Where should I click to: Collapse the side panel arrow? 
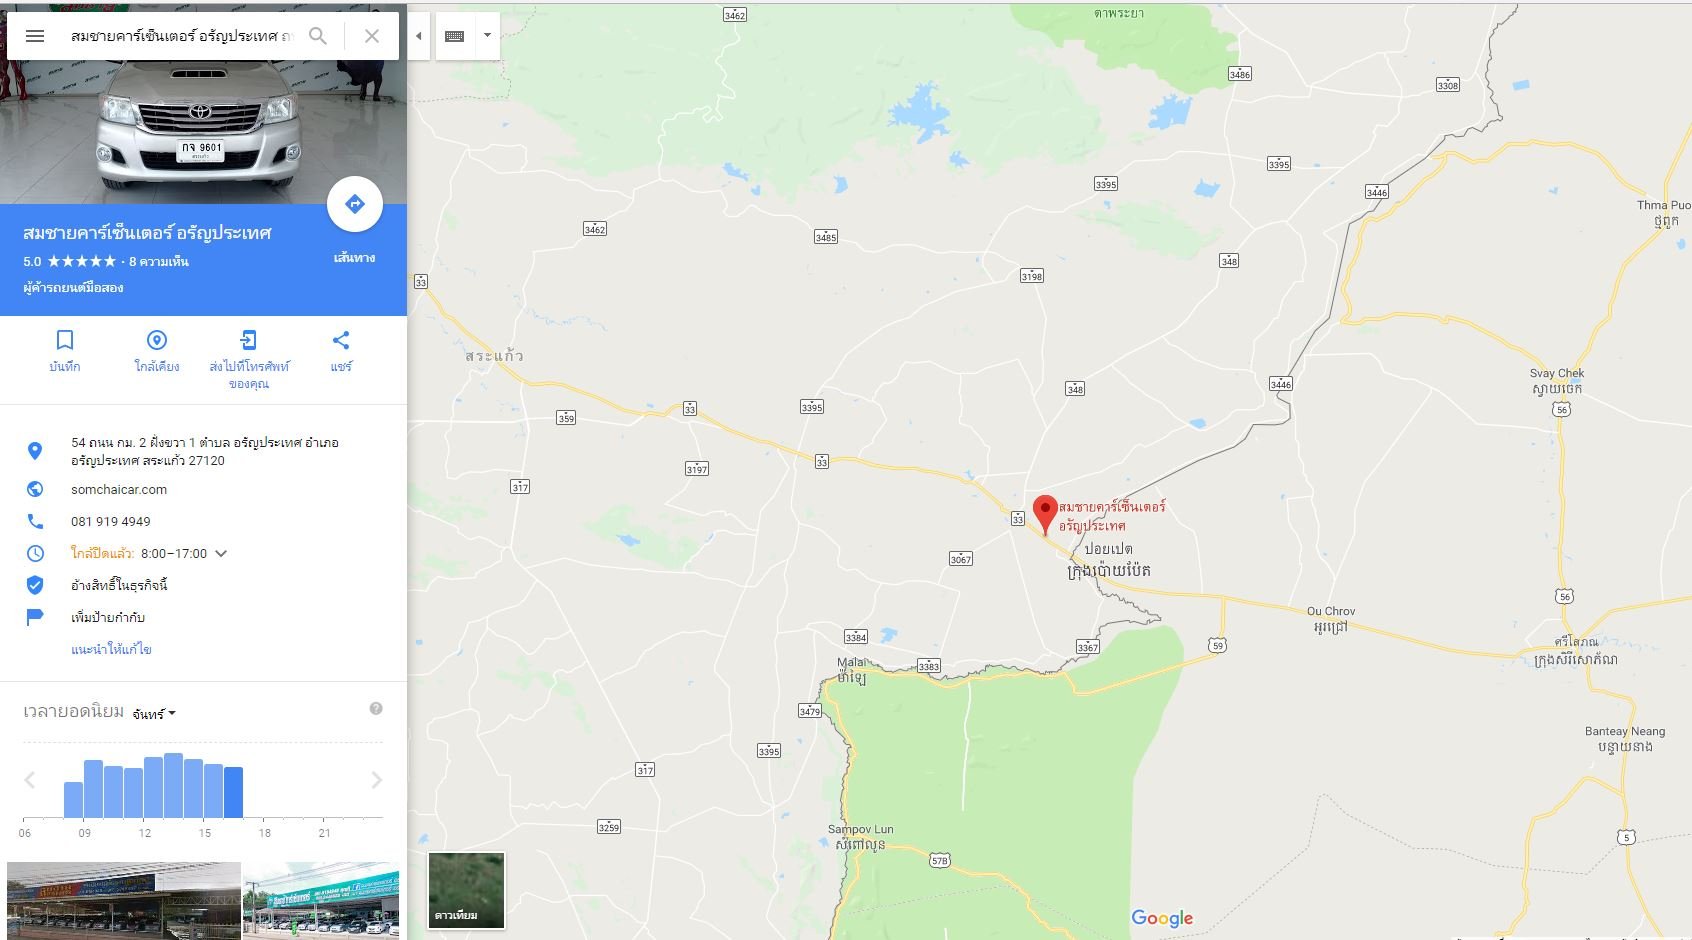pyautogui.click(x=419, y=36)
